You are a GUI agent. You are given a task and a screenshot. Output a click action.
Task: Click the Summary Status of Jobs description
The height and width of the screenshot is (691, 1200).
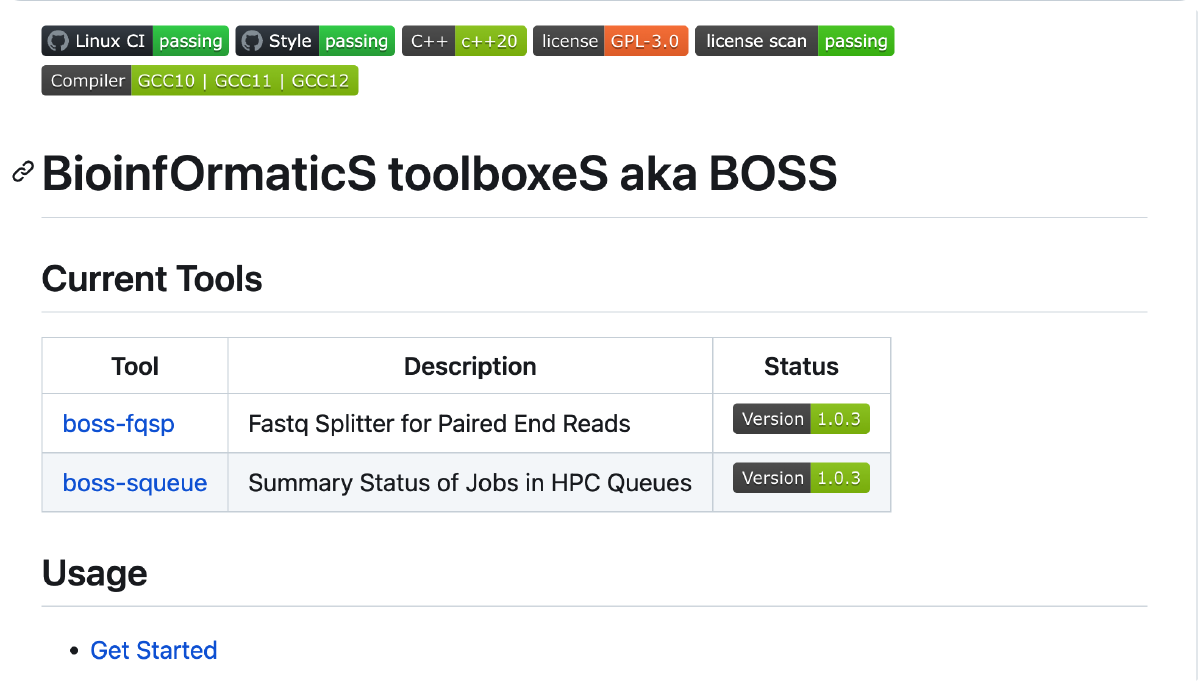click(x=469, y=483)
